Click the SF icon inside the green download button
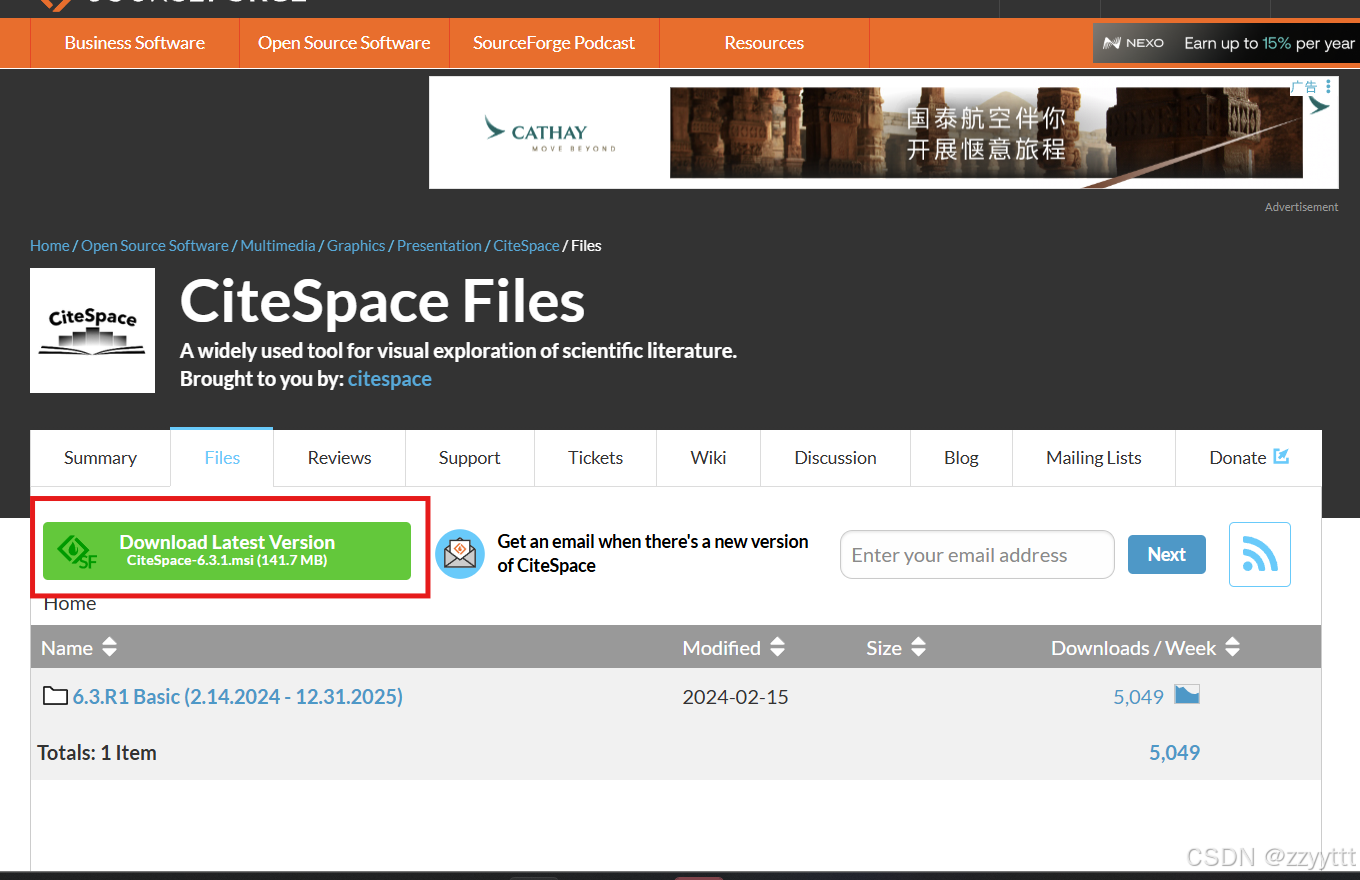The image size is (1360, 880). [78, 551]
